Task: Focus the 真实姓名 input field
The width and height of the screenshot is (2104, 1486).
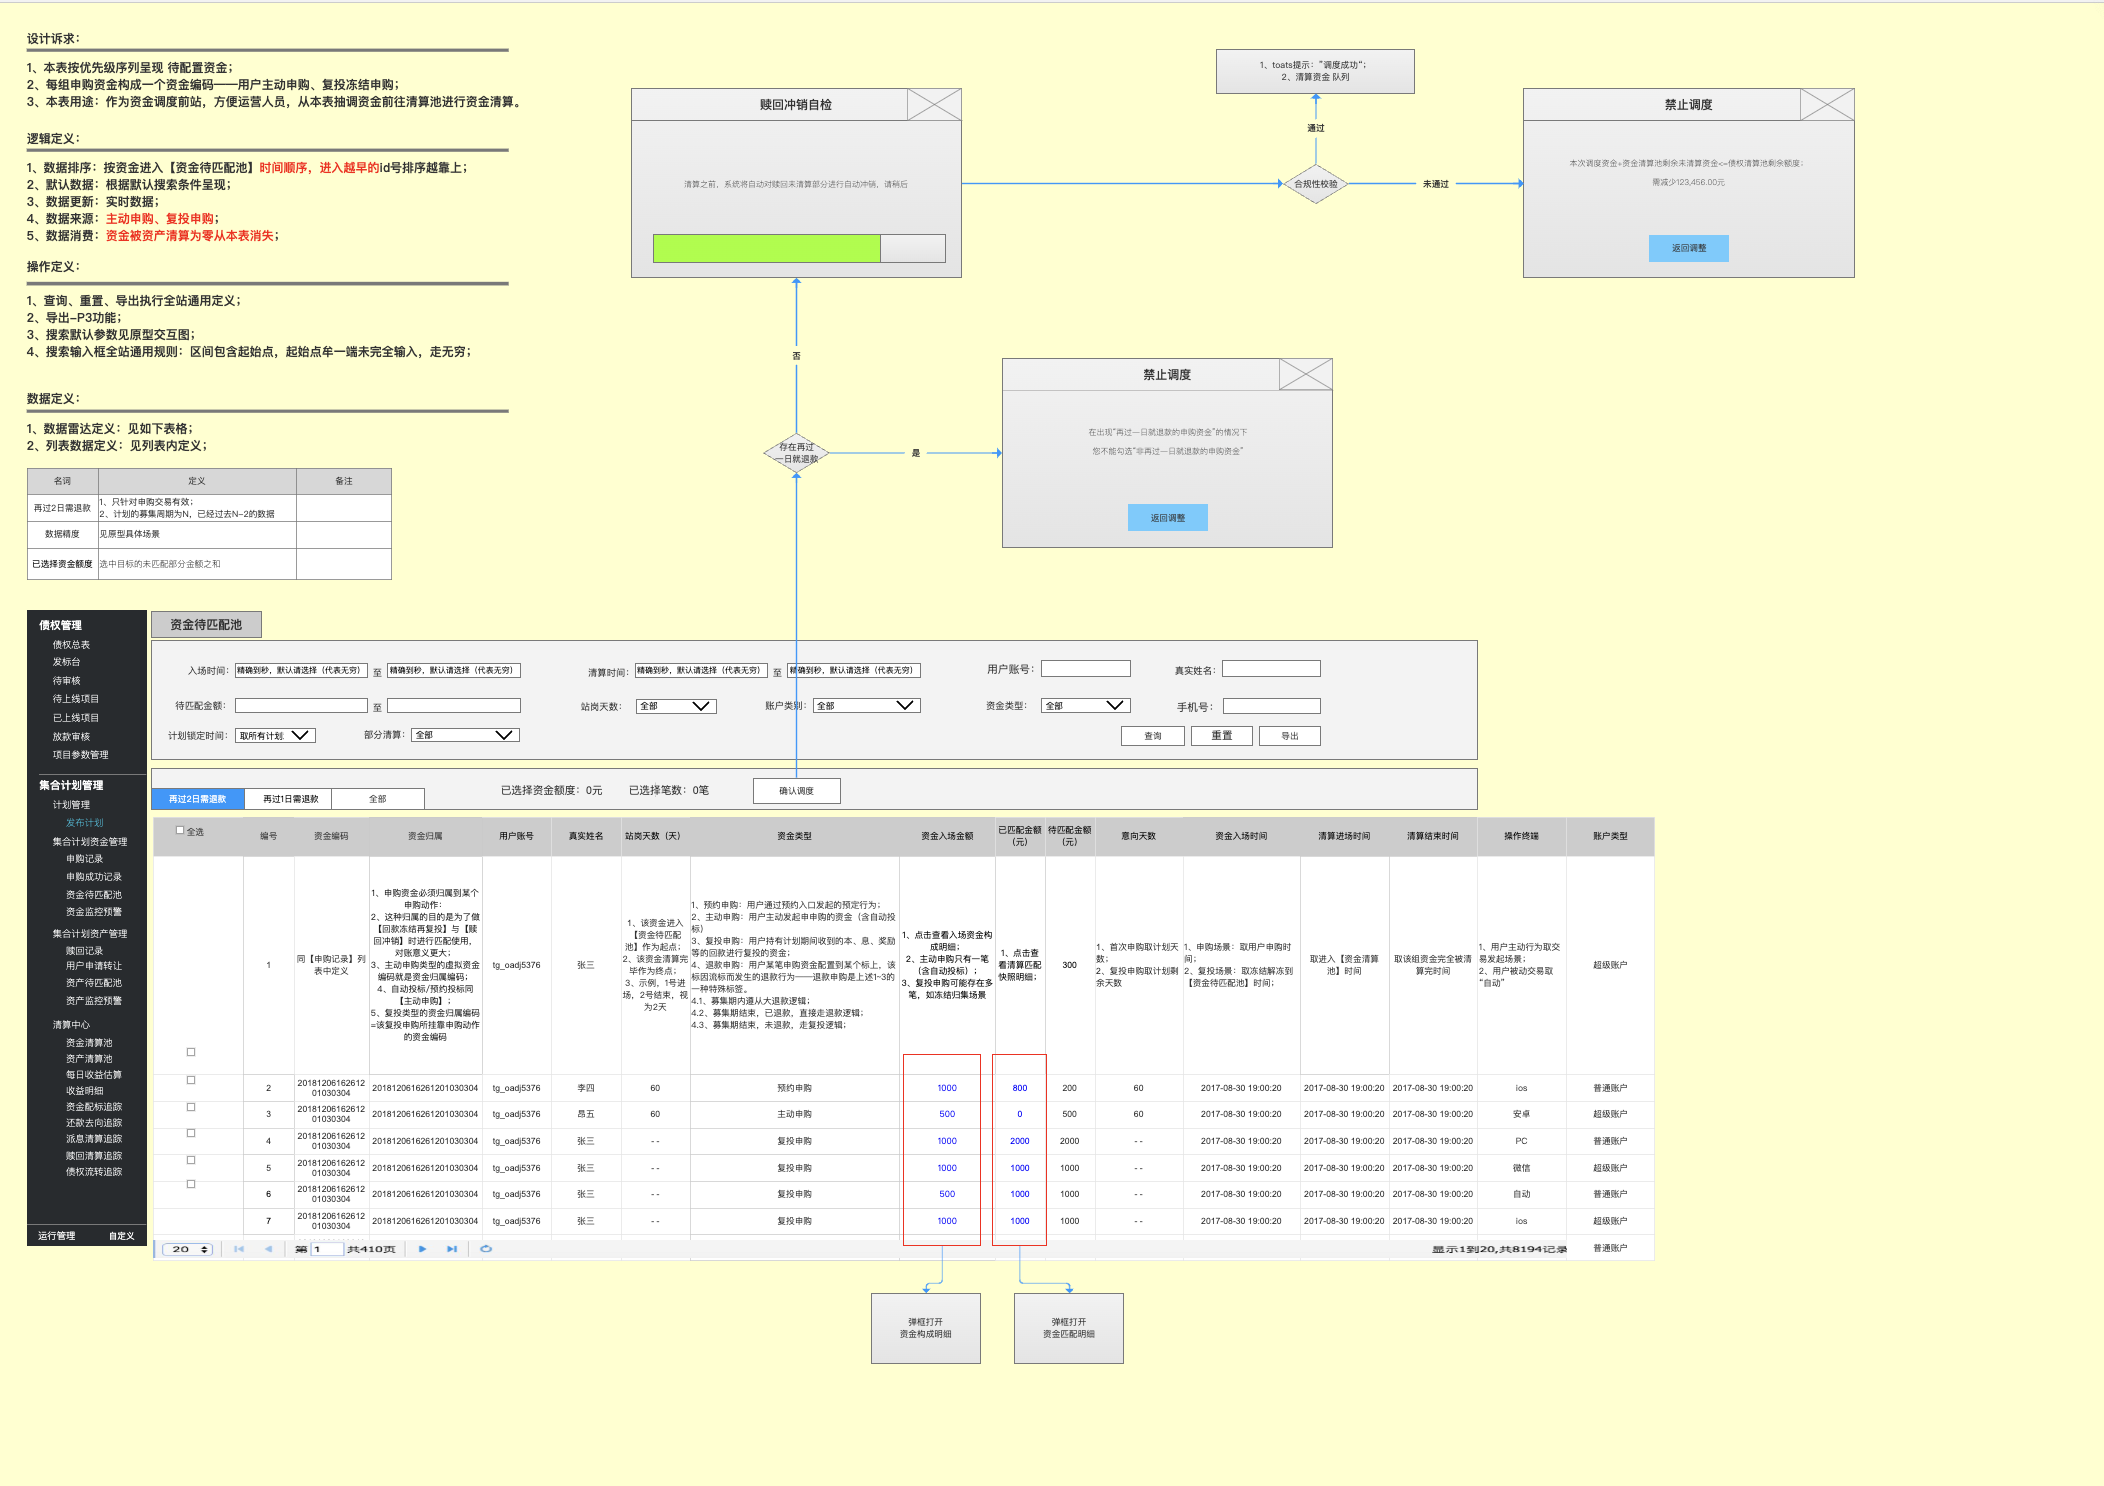Action: pos(1271,669)
